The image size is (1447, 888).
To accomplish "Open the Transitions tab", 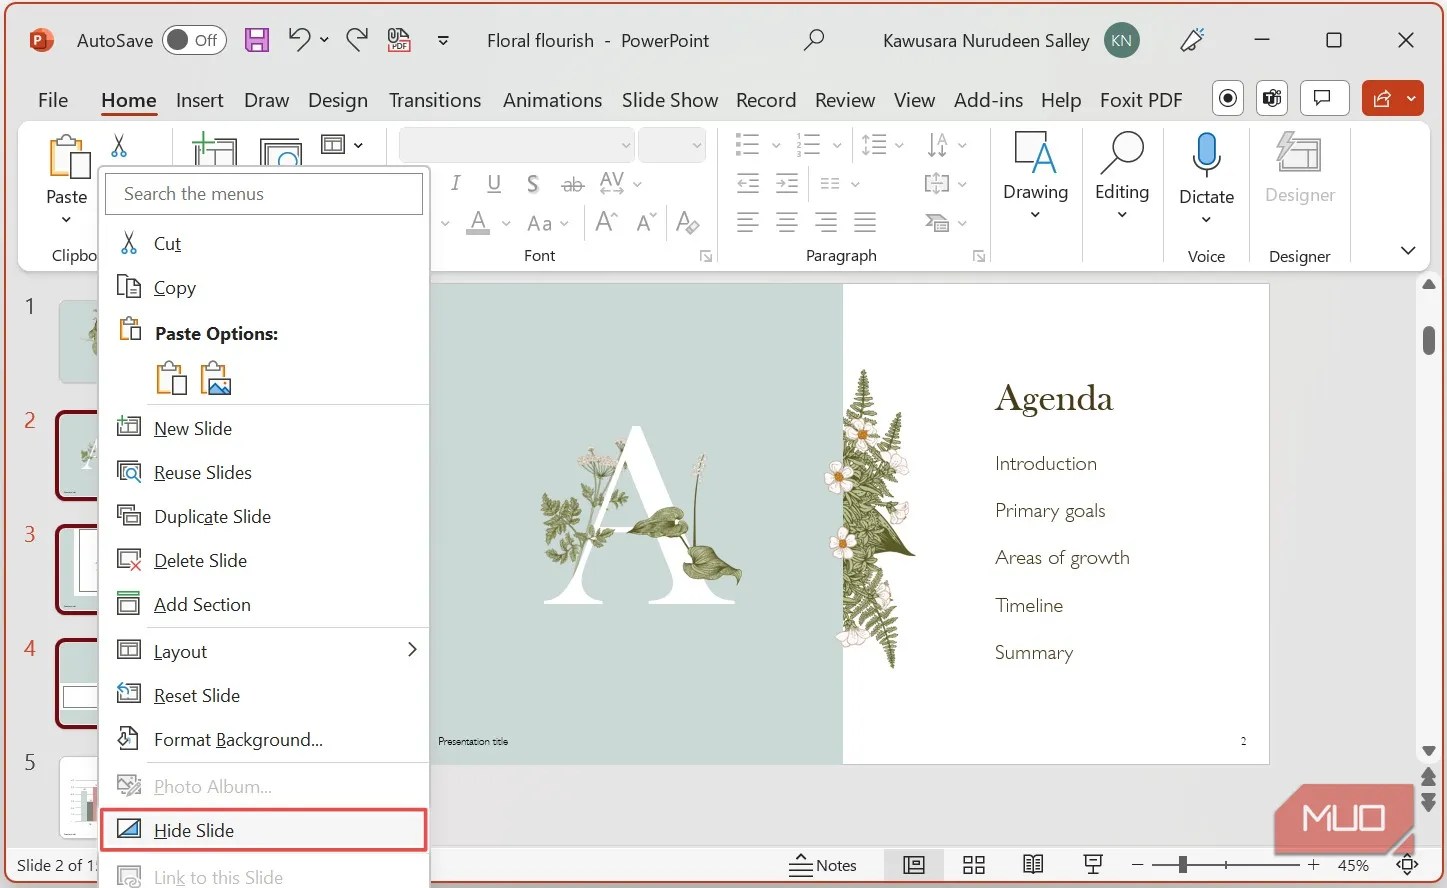I will click(435, 100).
